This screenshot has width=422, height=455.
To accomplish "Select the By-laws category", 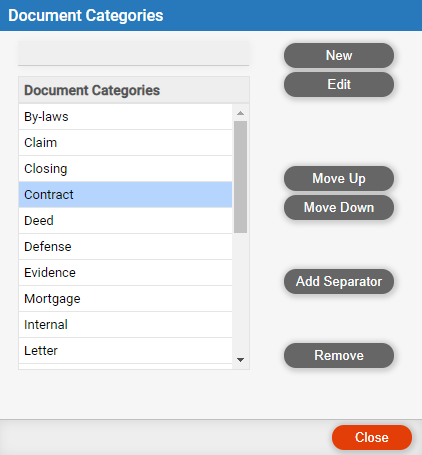I will (125, 117).
